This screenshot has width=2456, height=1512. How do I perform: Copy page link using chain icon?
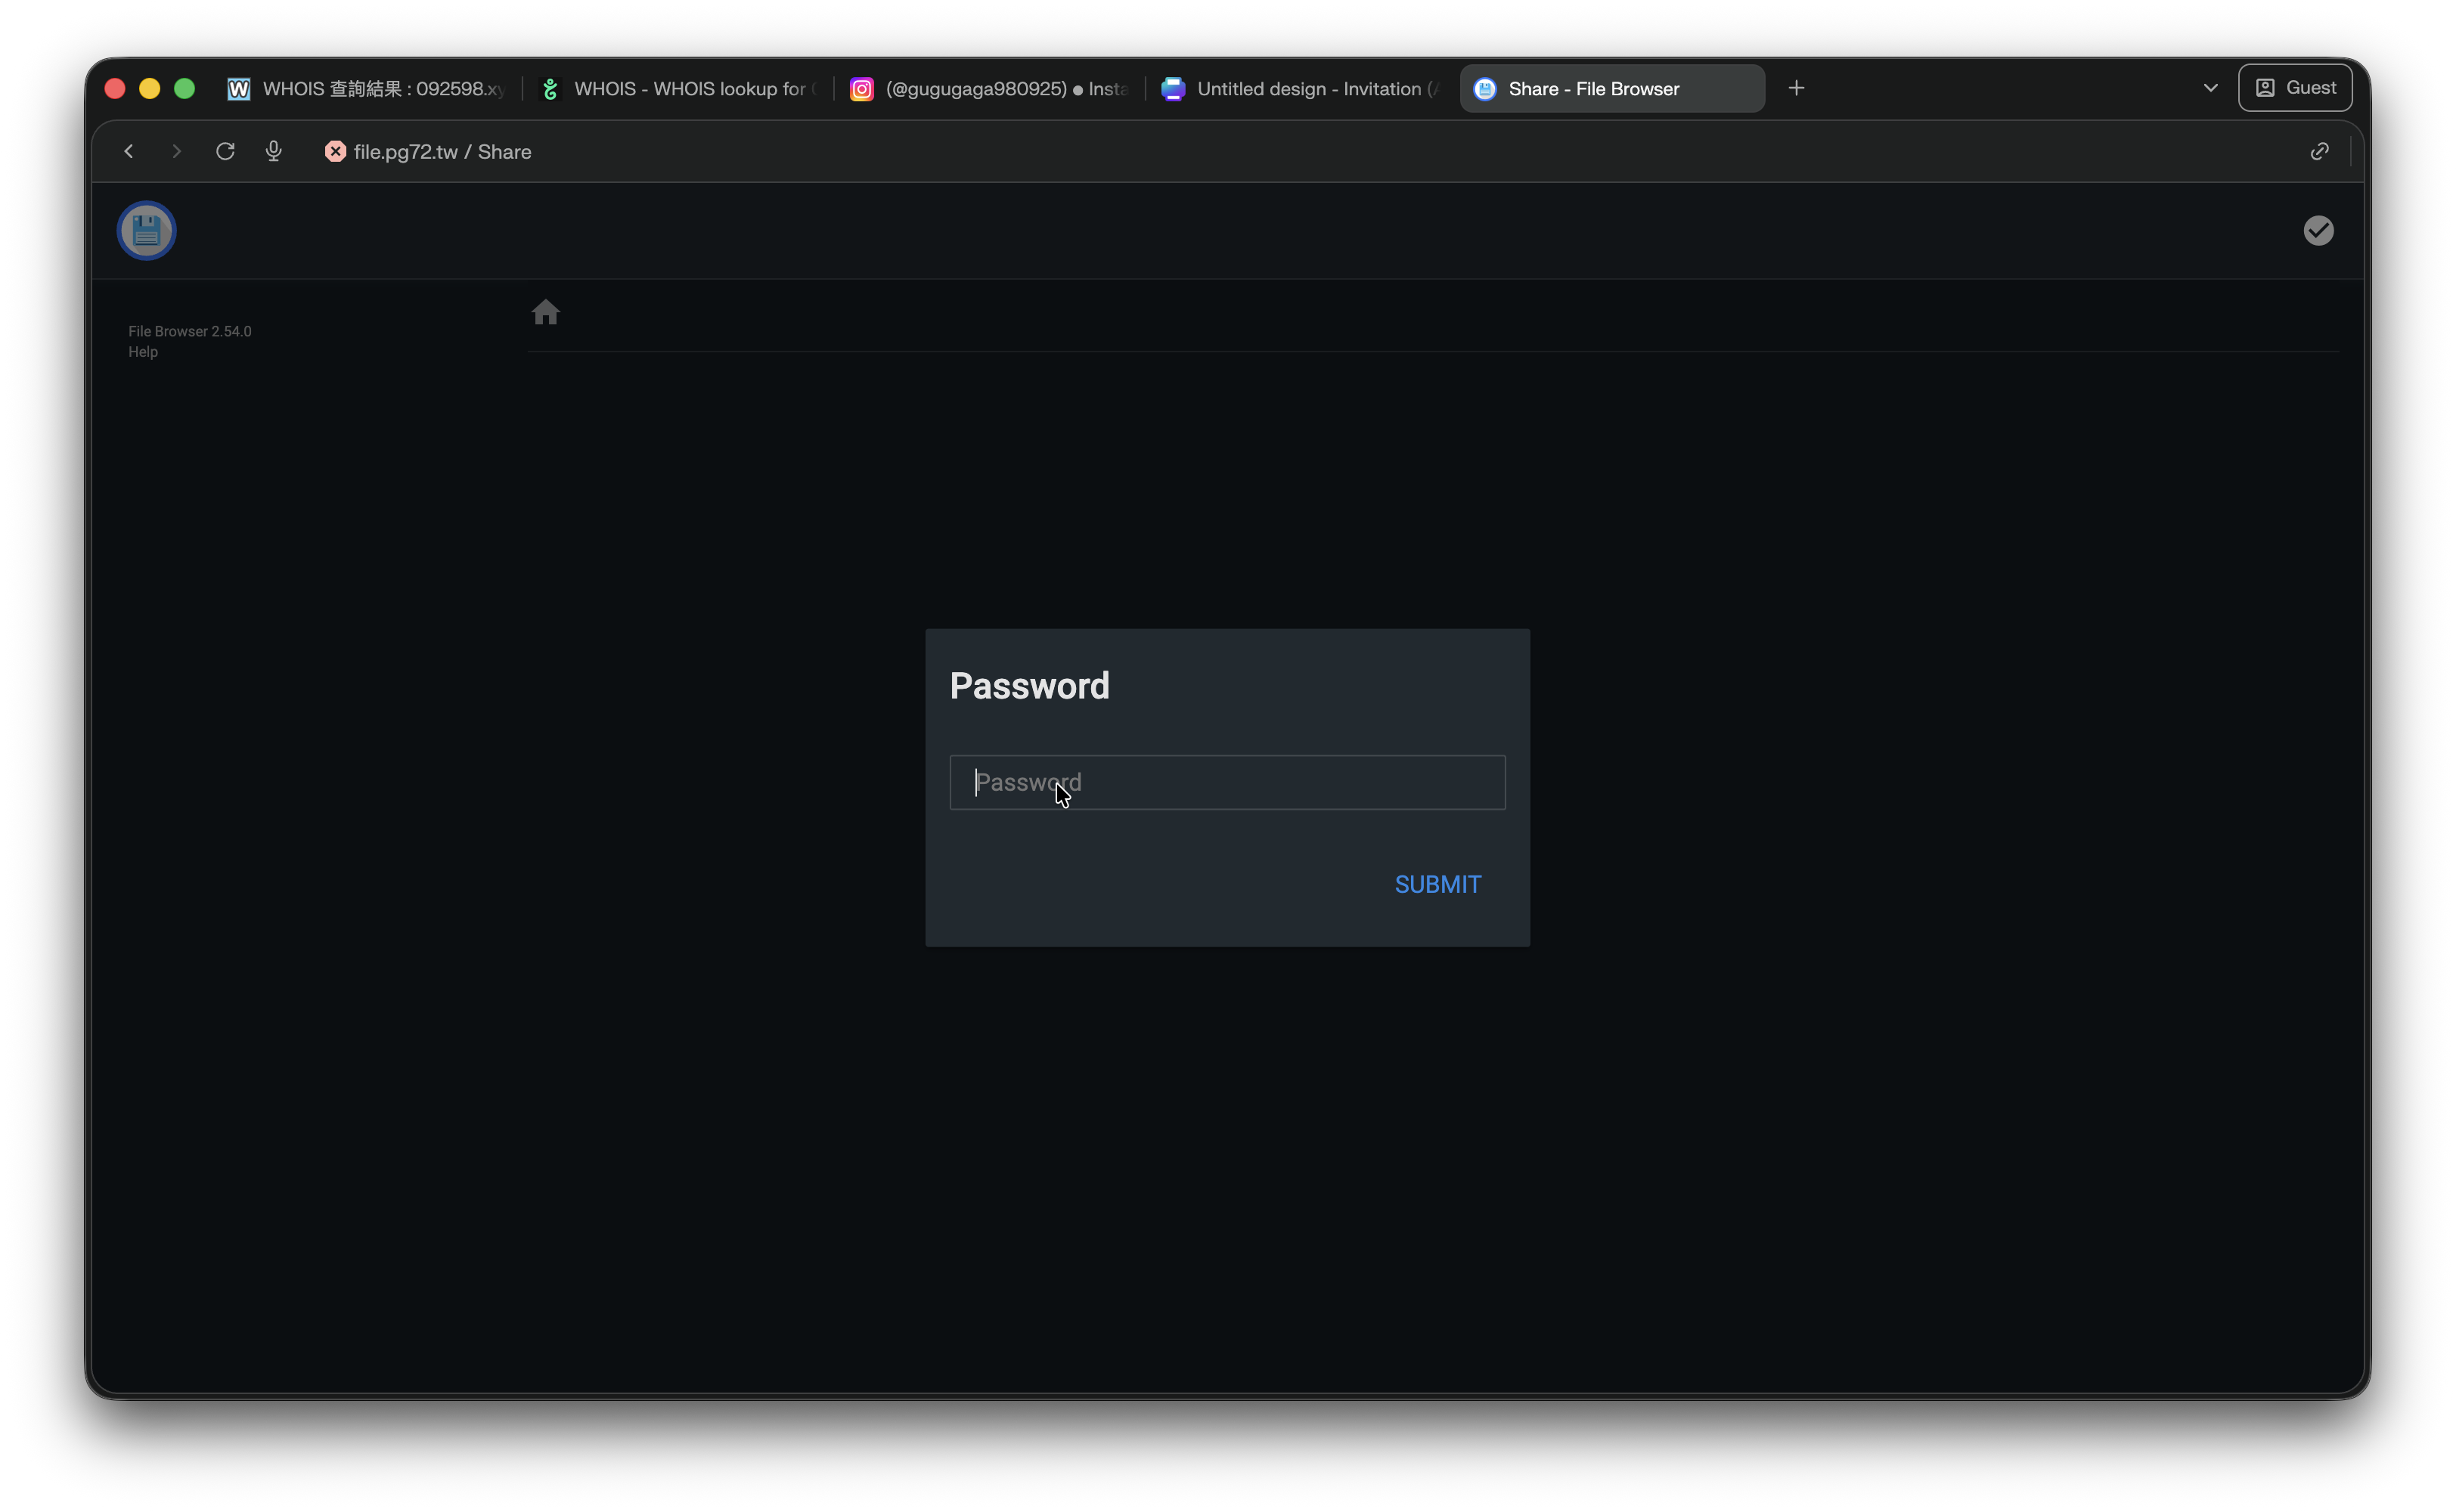[x=2319, y=151]
